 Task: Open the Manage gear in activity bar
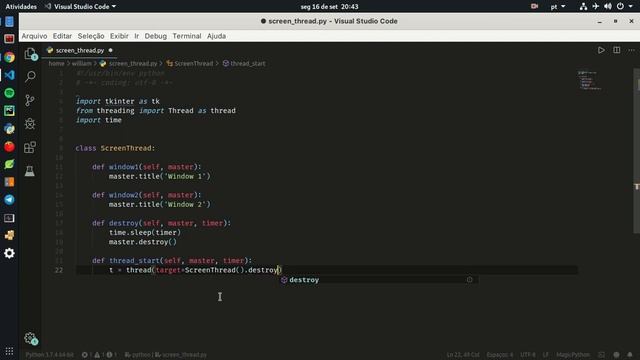pos(30,338)
